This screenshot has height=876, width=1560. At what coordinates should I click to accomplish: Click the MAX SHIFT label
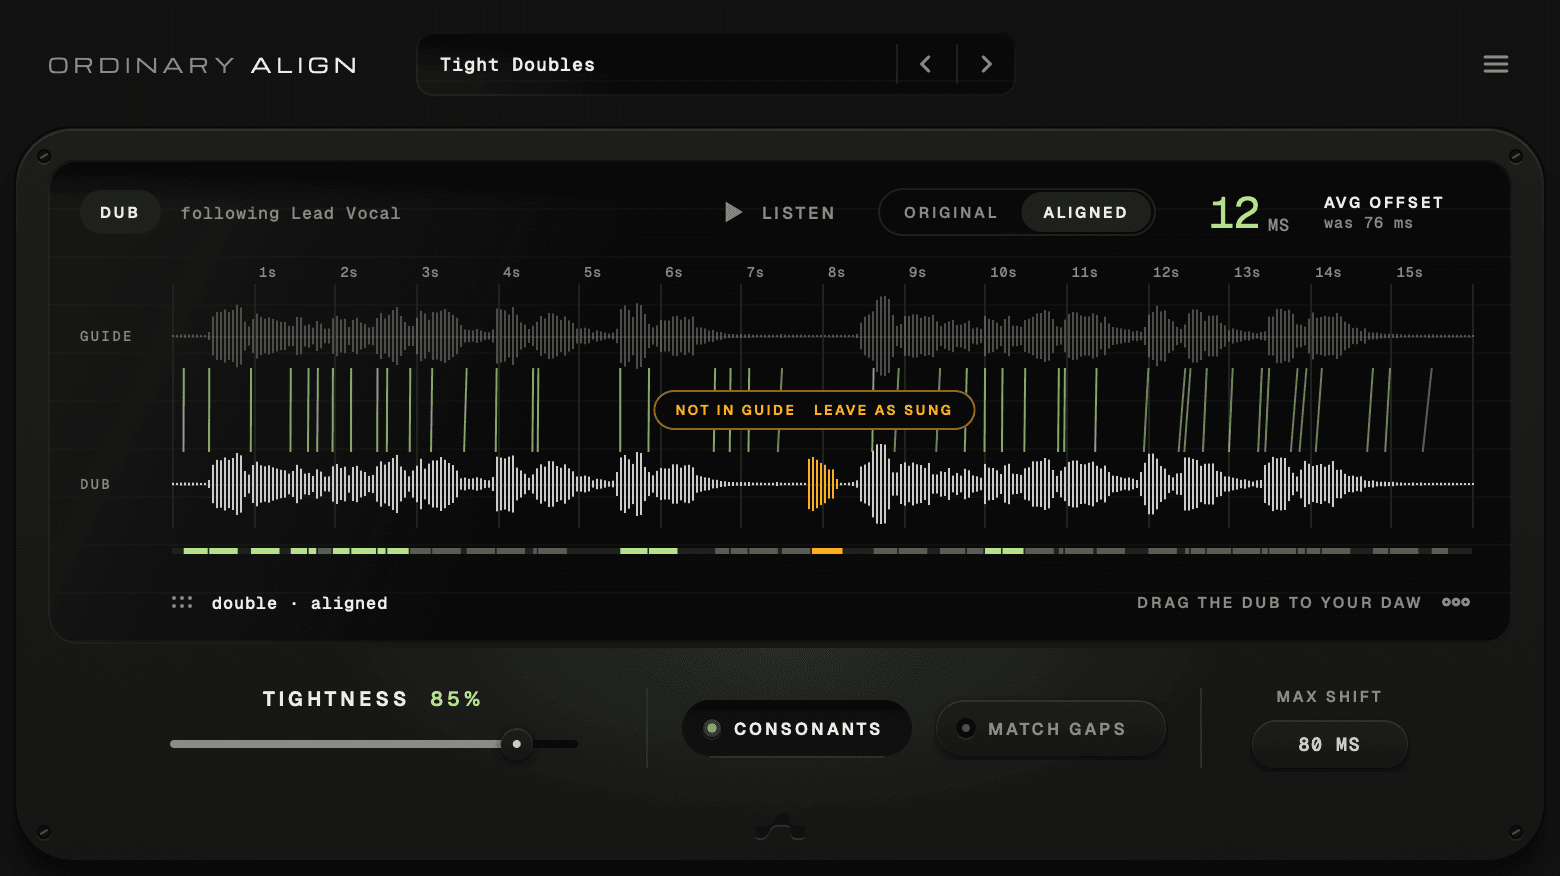pos(1329,697)
